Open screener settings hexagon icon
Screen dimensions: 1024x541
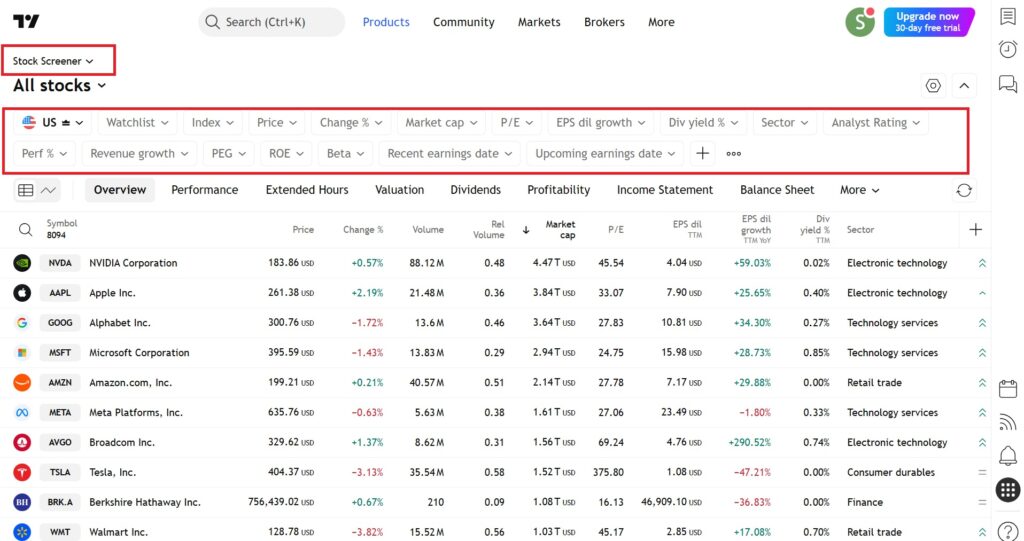pyautogui.click(x=933, y=86)
